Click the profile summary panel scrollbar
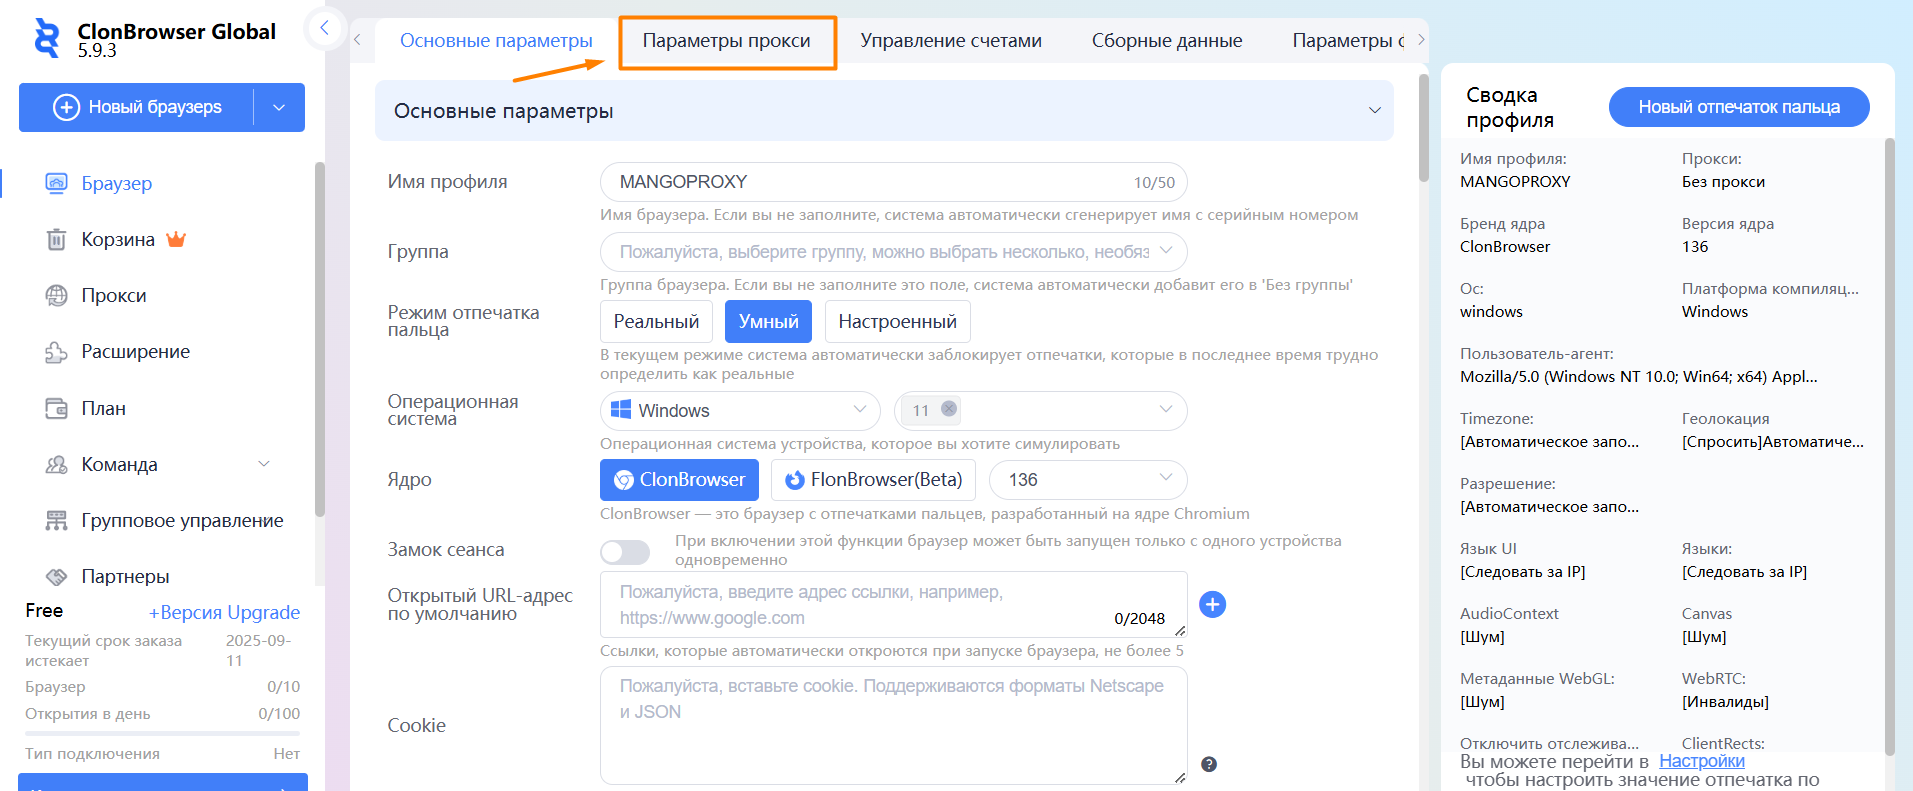The image size is (1913, 791). 1890,446
